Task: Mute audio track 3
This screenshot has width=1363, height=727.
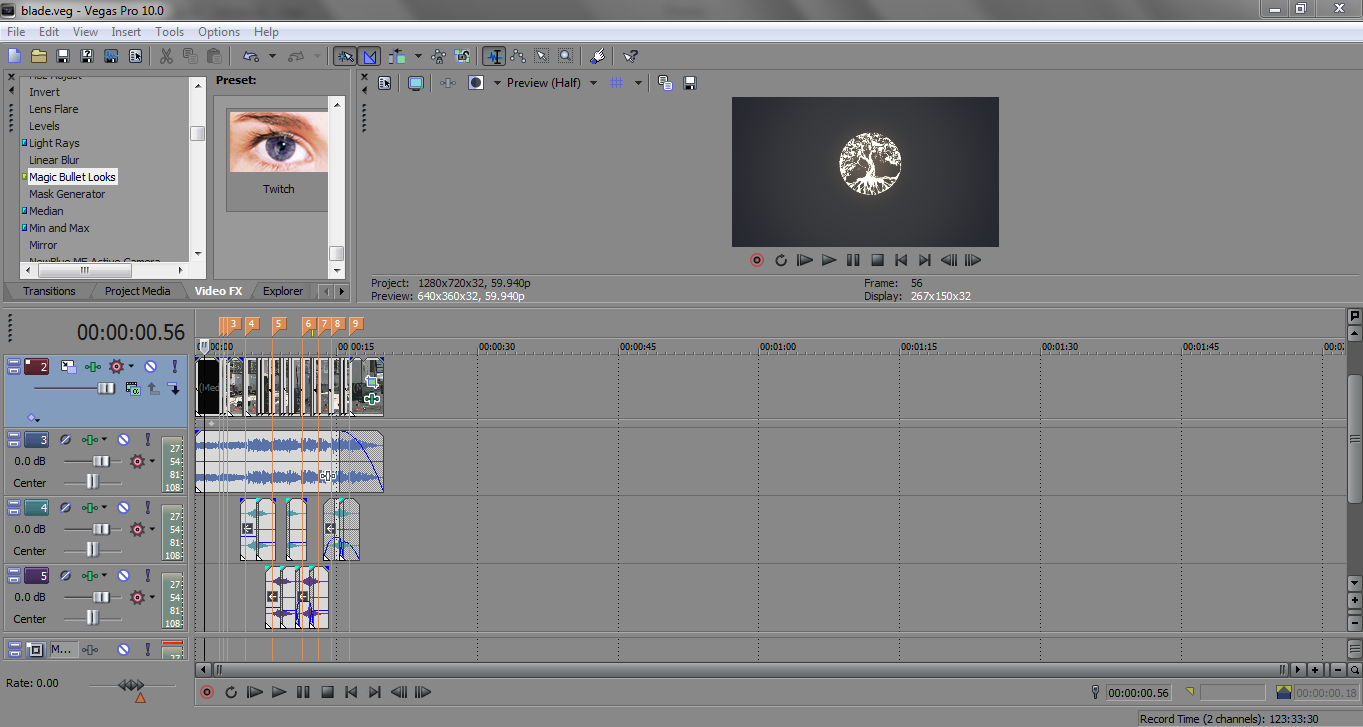Action: pos(124,439)
